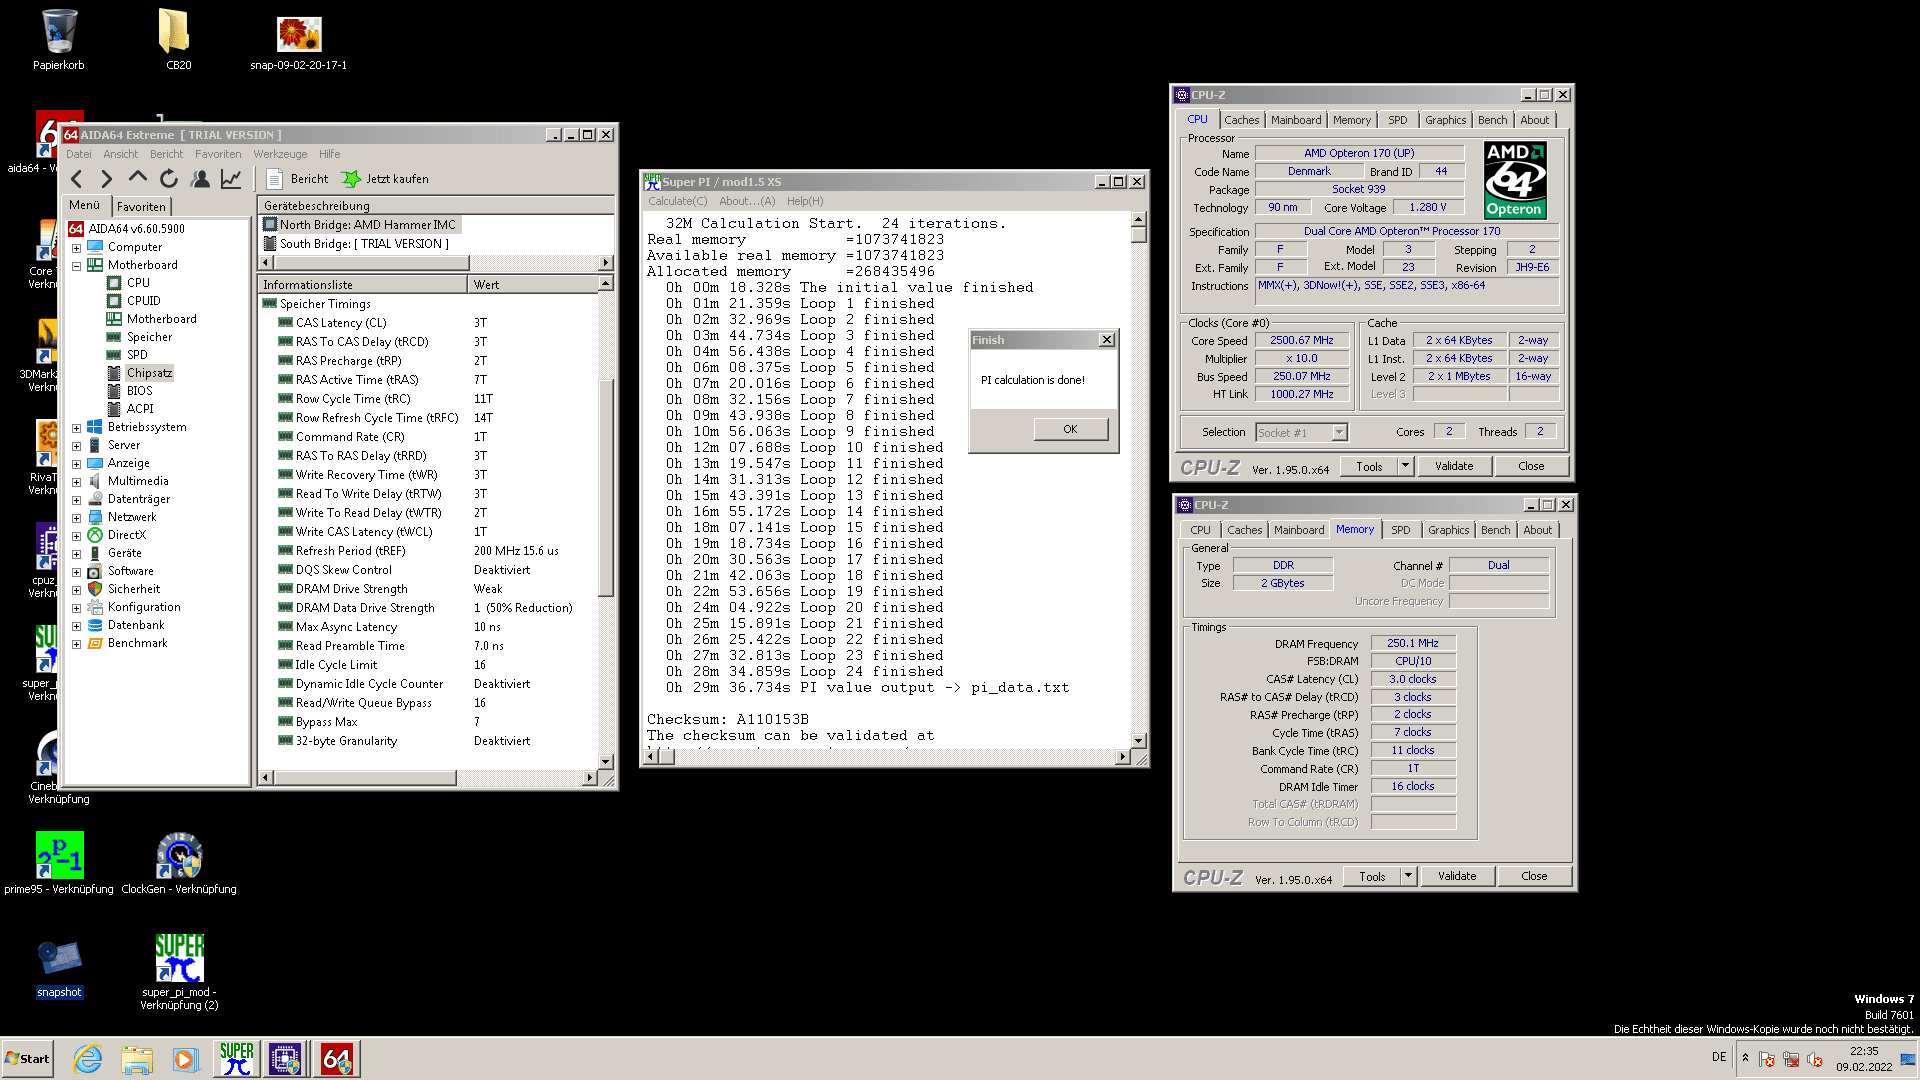This screenshot has width=1920, height=1080.
Task: Open the Ansicht menu in AIDA64
Action: pos(121,154)
